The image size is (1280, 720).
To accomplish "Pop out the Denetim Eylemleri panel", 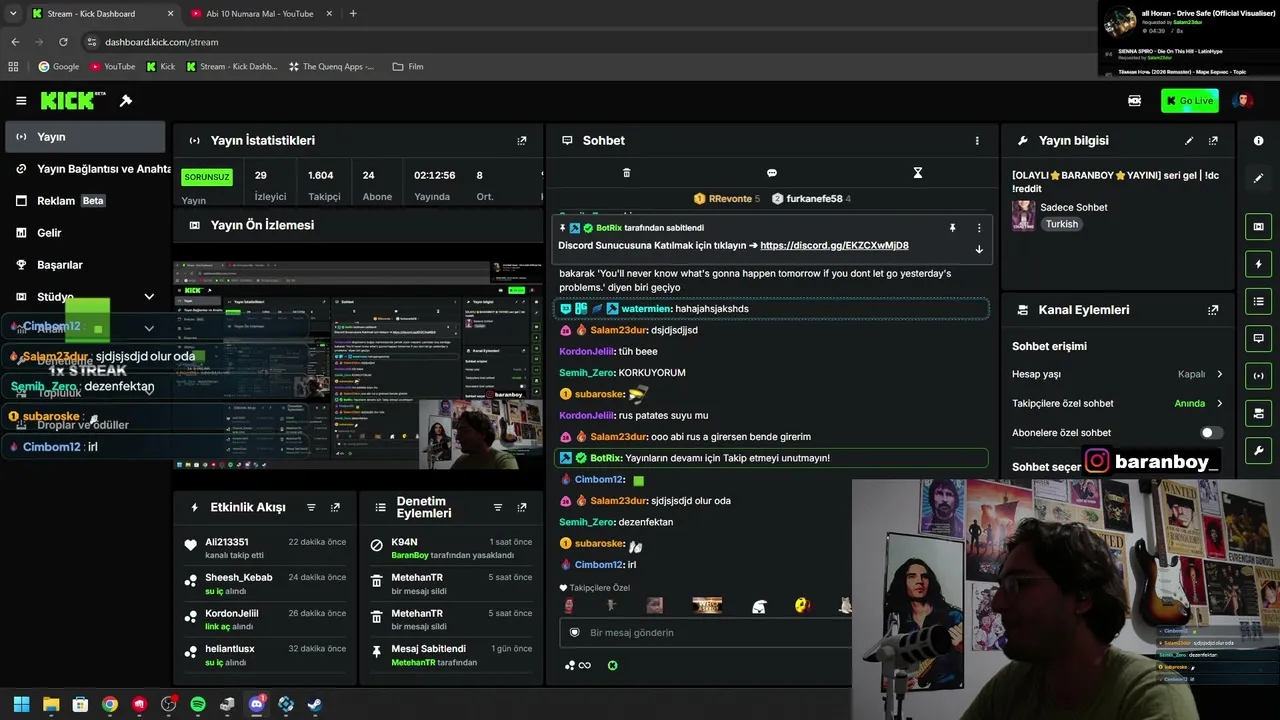I will pos(522,507).
